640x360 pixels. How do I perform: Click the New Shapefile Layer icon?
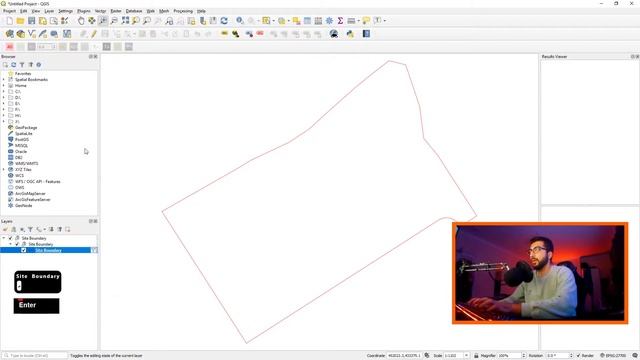point(31,34)
